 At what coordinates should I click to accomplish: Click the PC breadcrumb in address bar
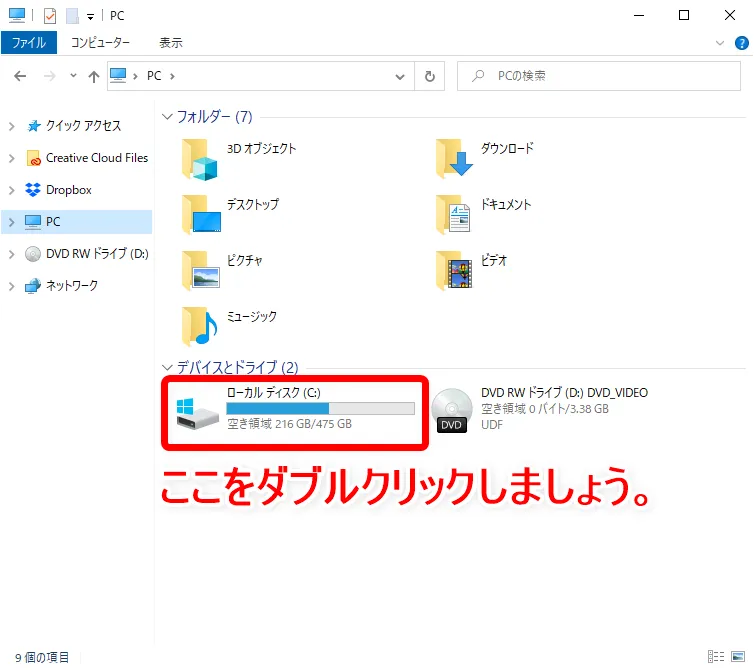[x=154, y=76]
